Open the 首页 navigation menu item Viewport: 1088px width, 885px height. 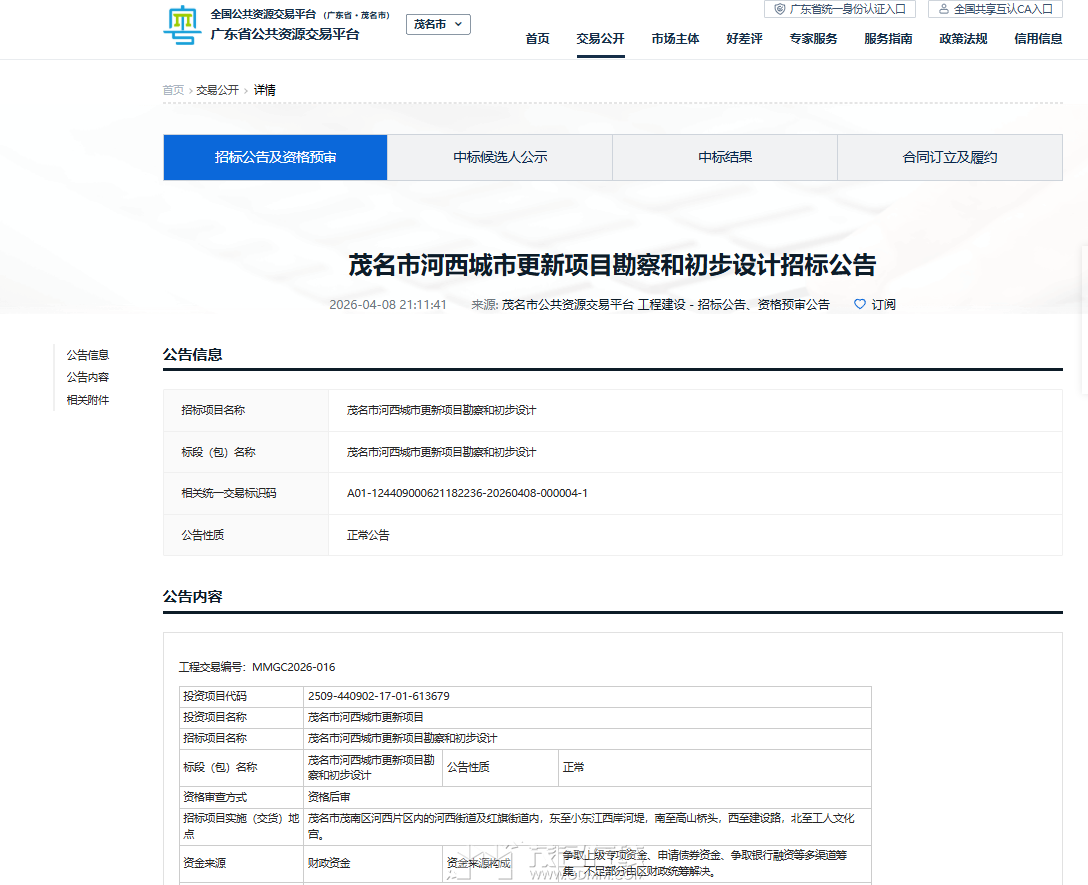(x=537, y=39)
